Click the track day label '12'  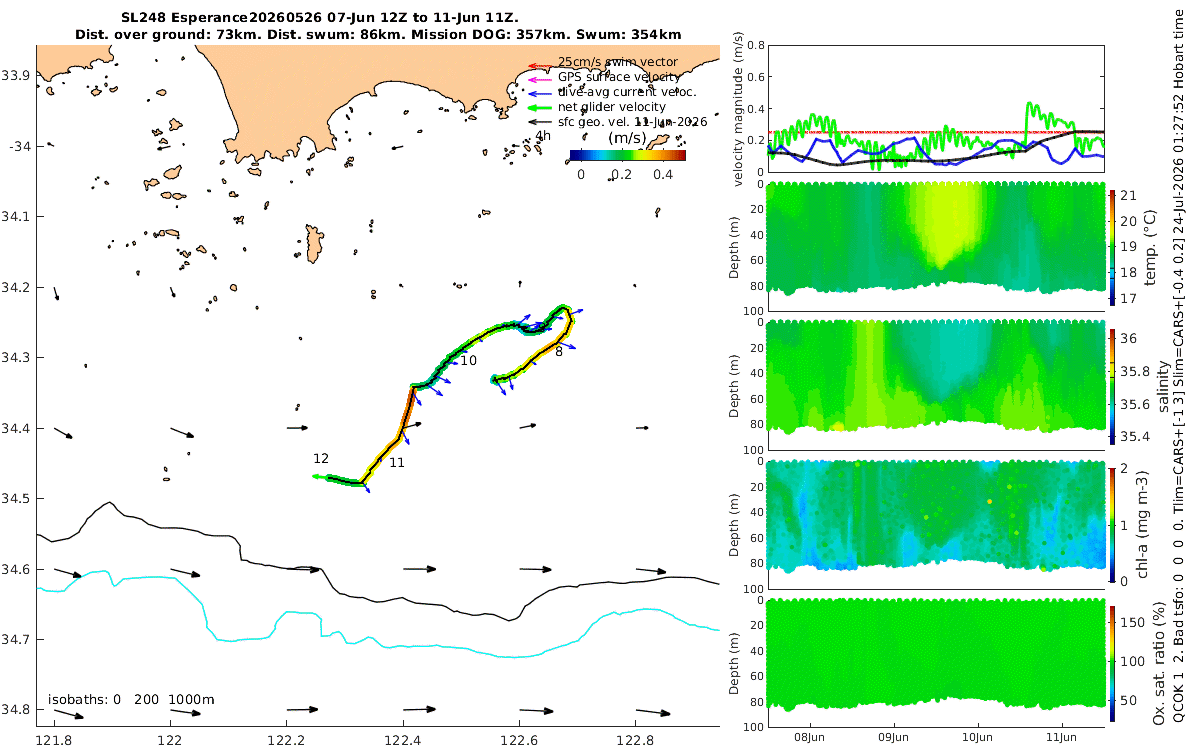321,458
